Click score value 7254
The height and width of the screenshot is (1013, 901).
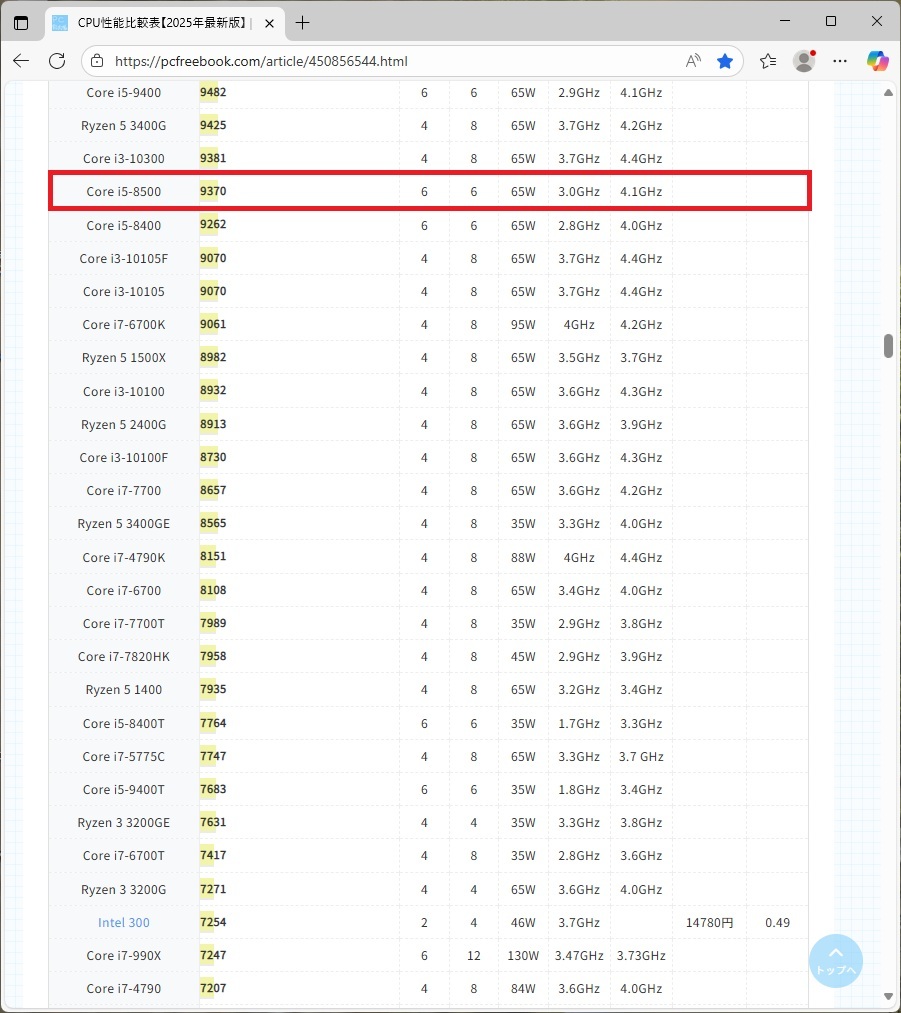click(213, 922)
